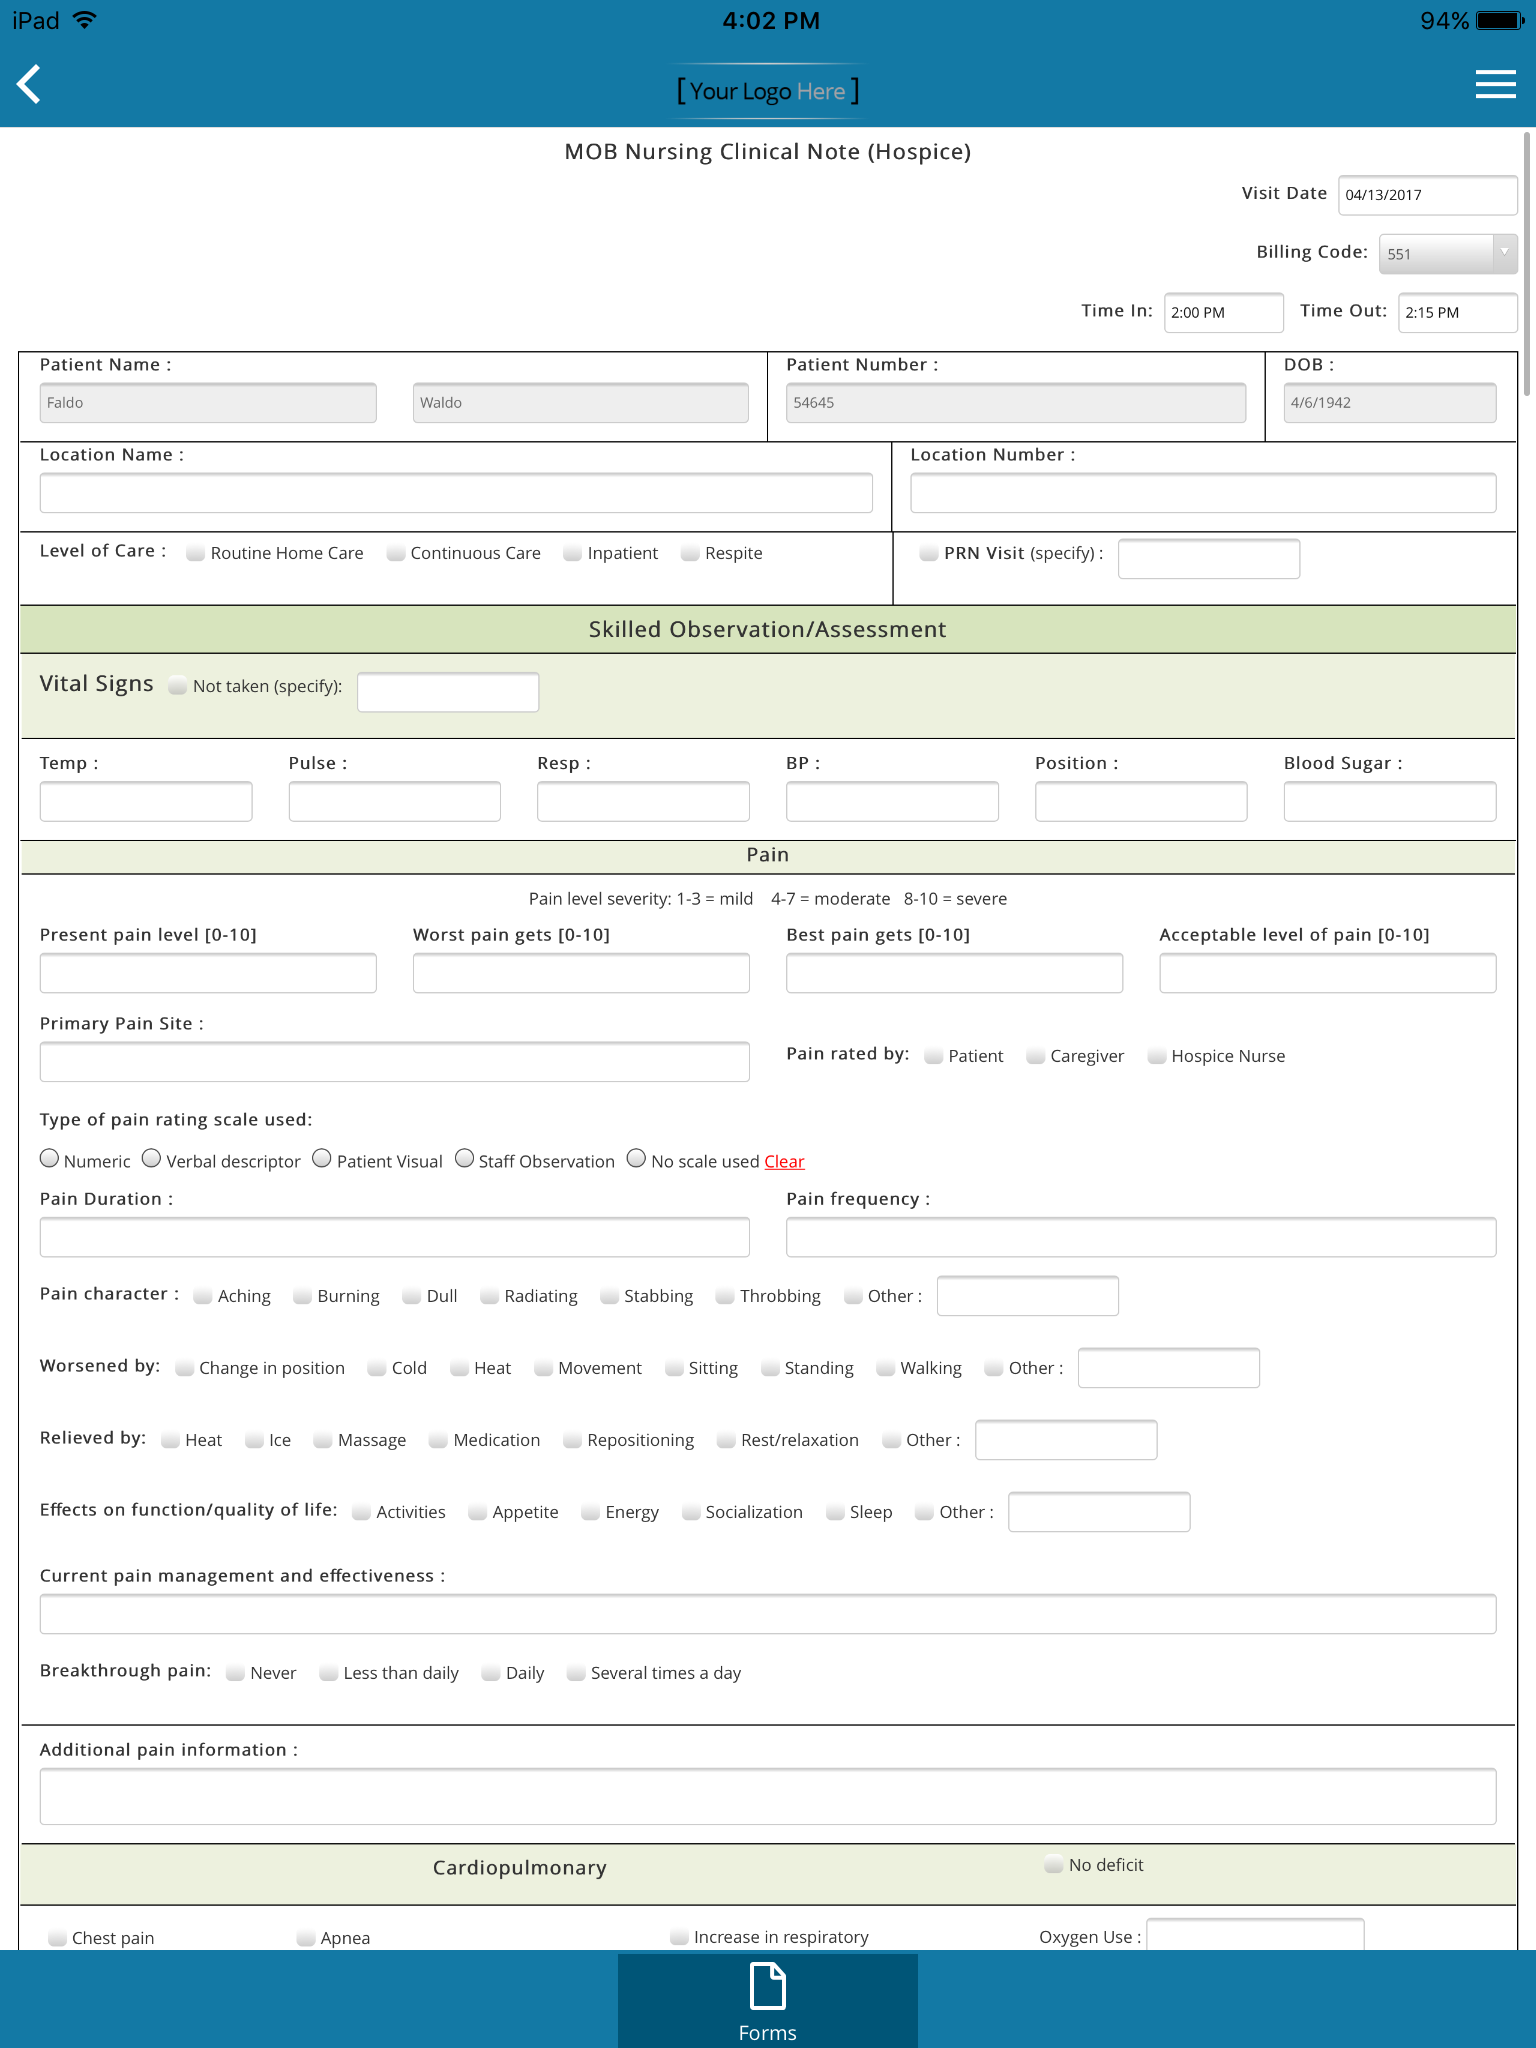Check Hospice Nurse pain rater
This screenshot has height=2048, width=1536.
click(x=1157, y=1057)
